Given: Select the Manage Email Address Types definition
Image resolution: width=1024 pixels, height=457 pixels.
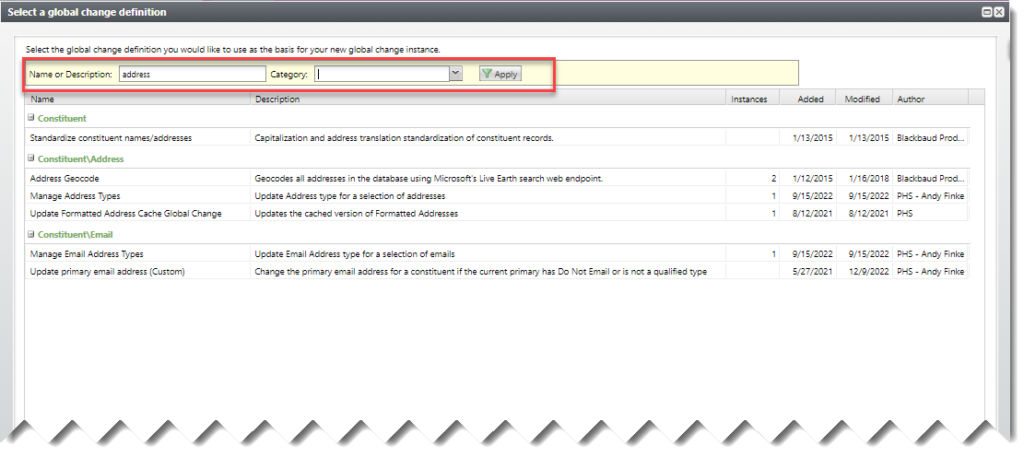Looking at the screenshot, I should 87,254.
